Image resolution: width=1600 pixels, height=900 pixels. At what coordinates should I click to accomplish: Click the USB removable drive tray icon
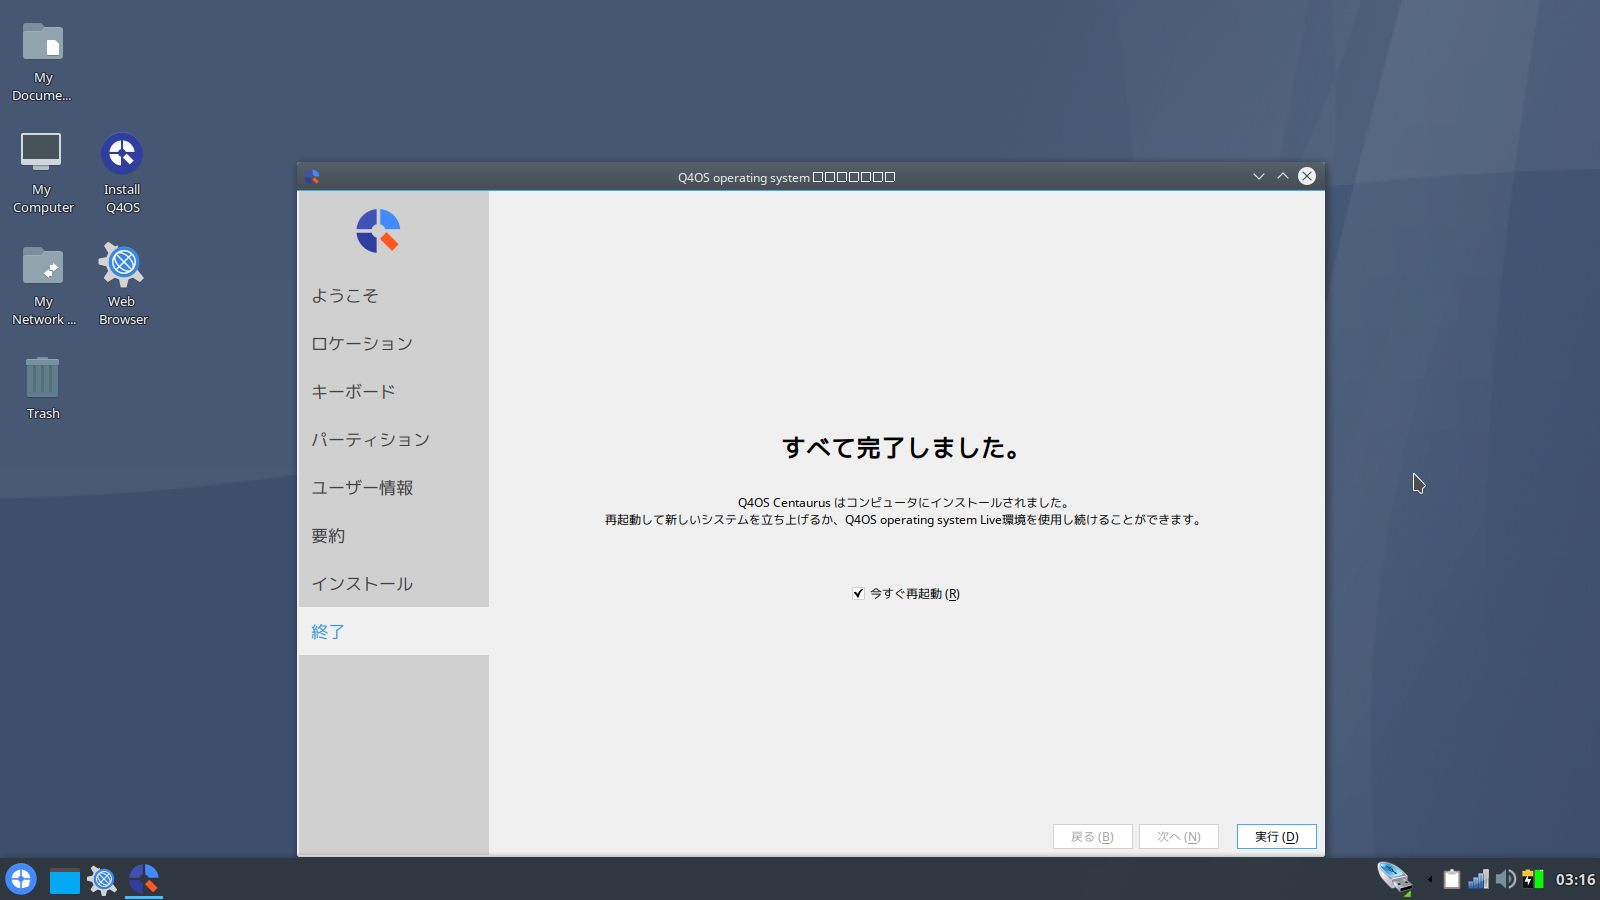tap(1395, 878)
